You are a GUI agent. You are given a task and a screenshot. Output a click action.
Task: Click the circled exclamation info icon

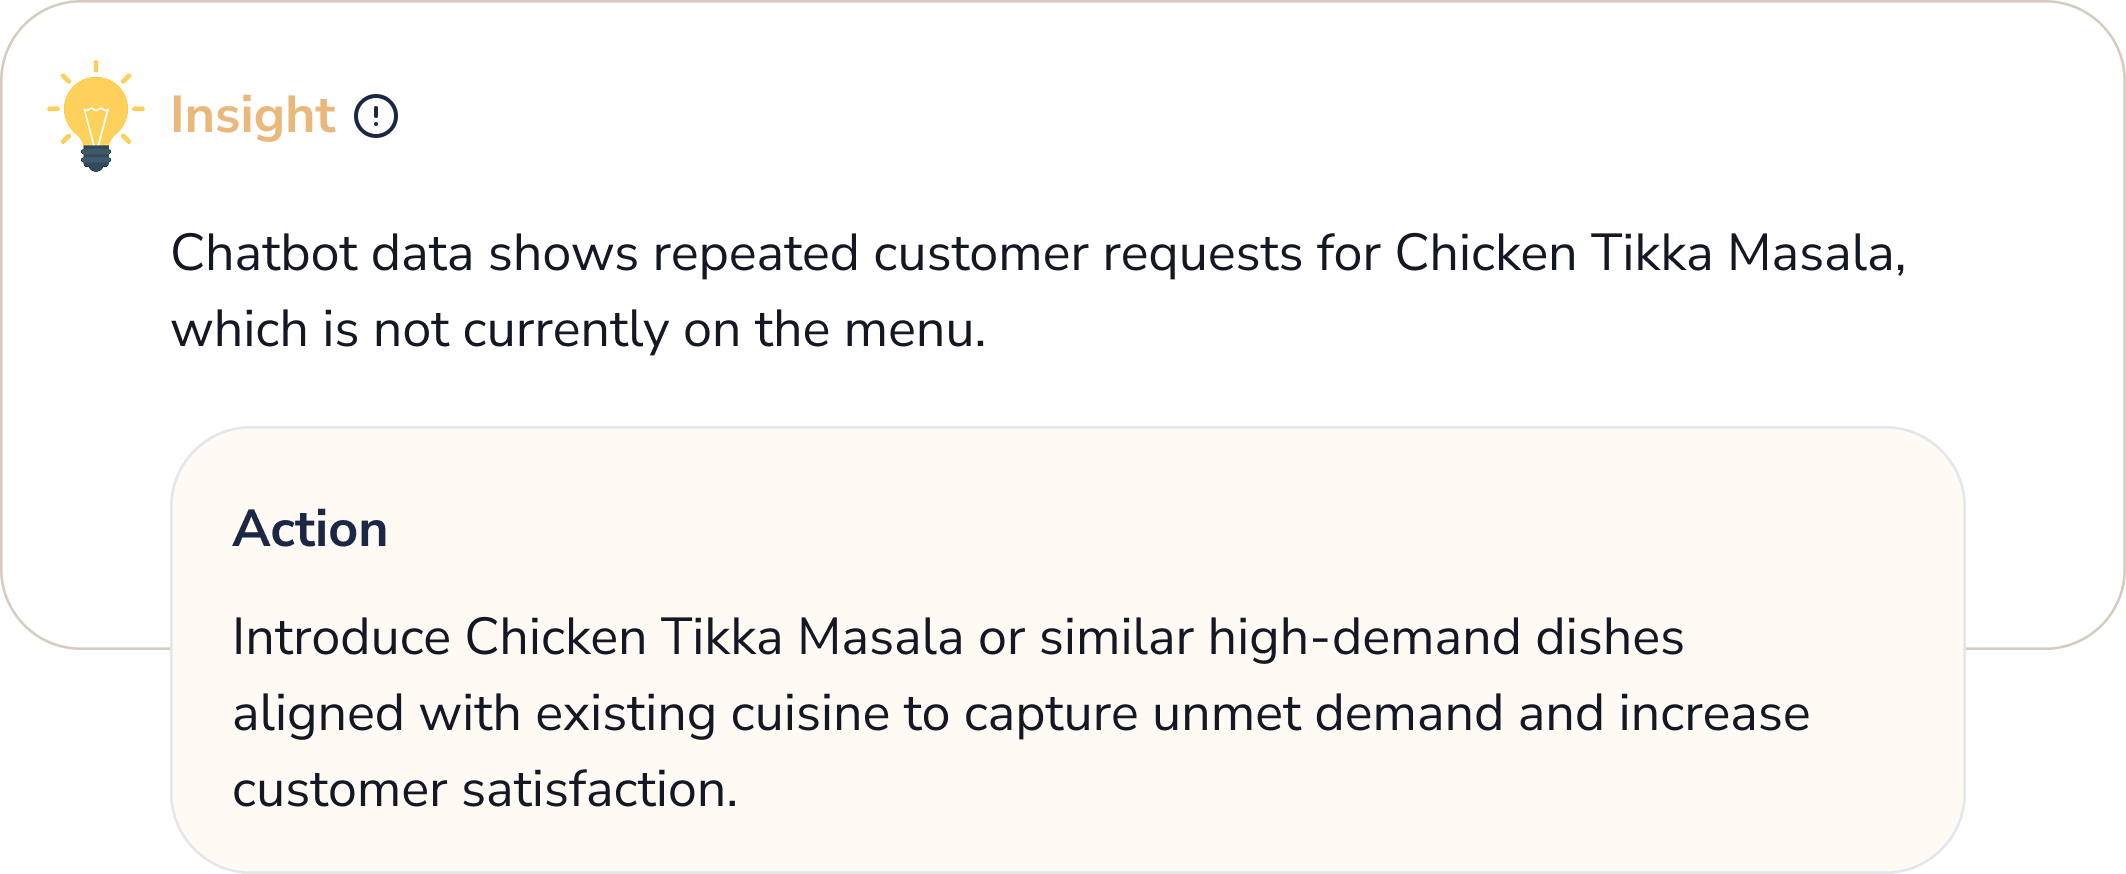[x=376, y=116]
